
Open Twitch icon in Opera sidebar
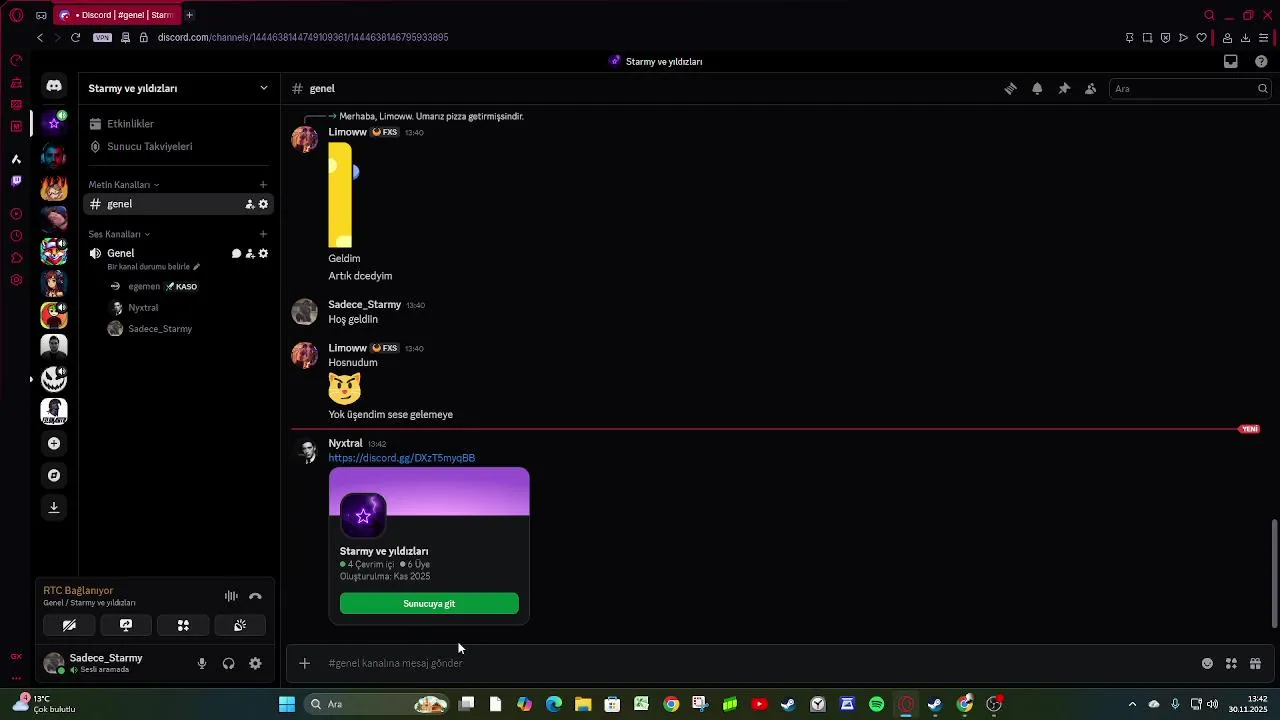click(16, 181)
